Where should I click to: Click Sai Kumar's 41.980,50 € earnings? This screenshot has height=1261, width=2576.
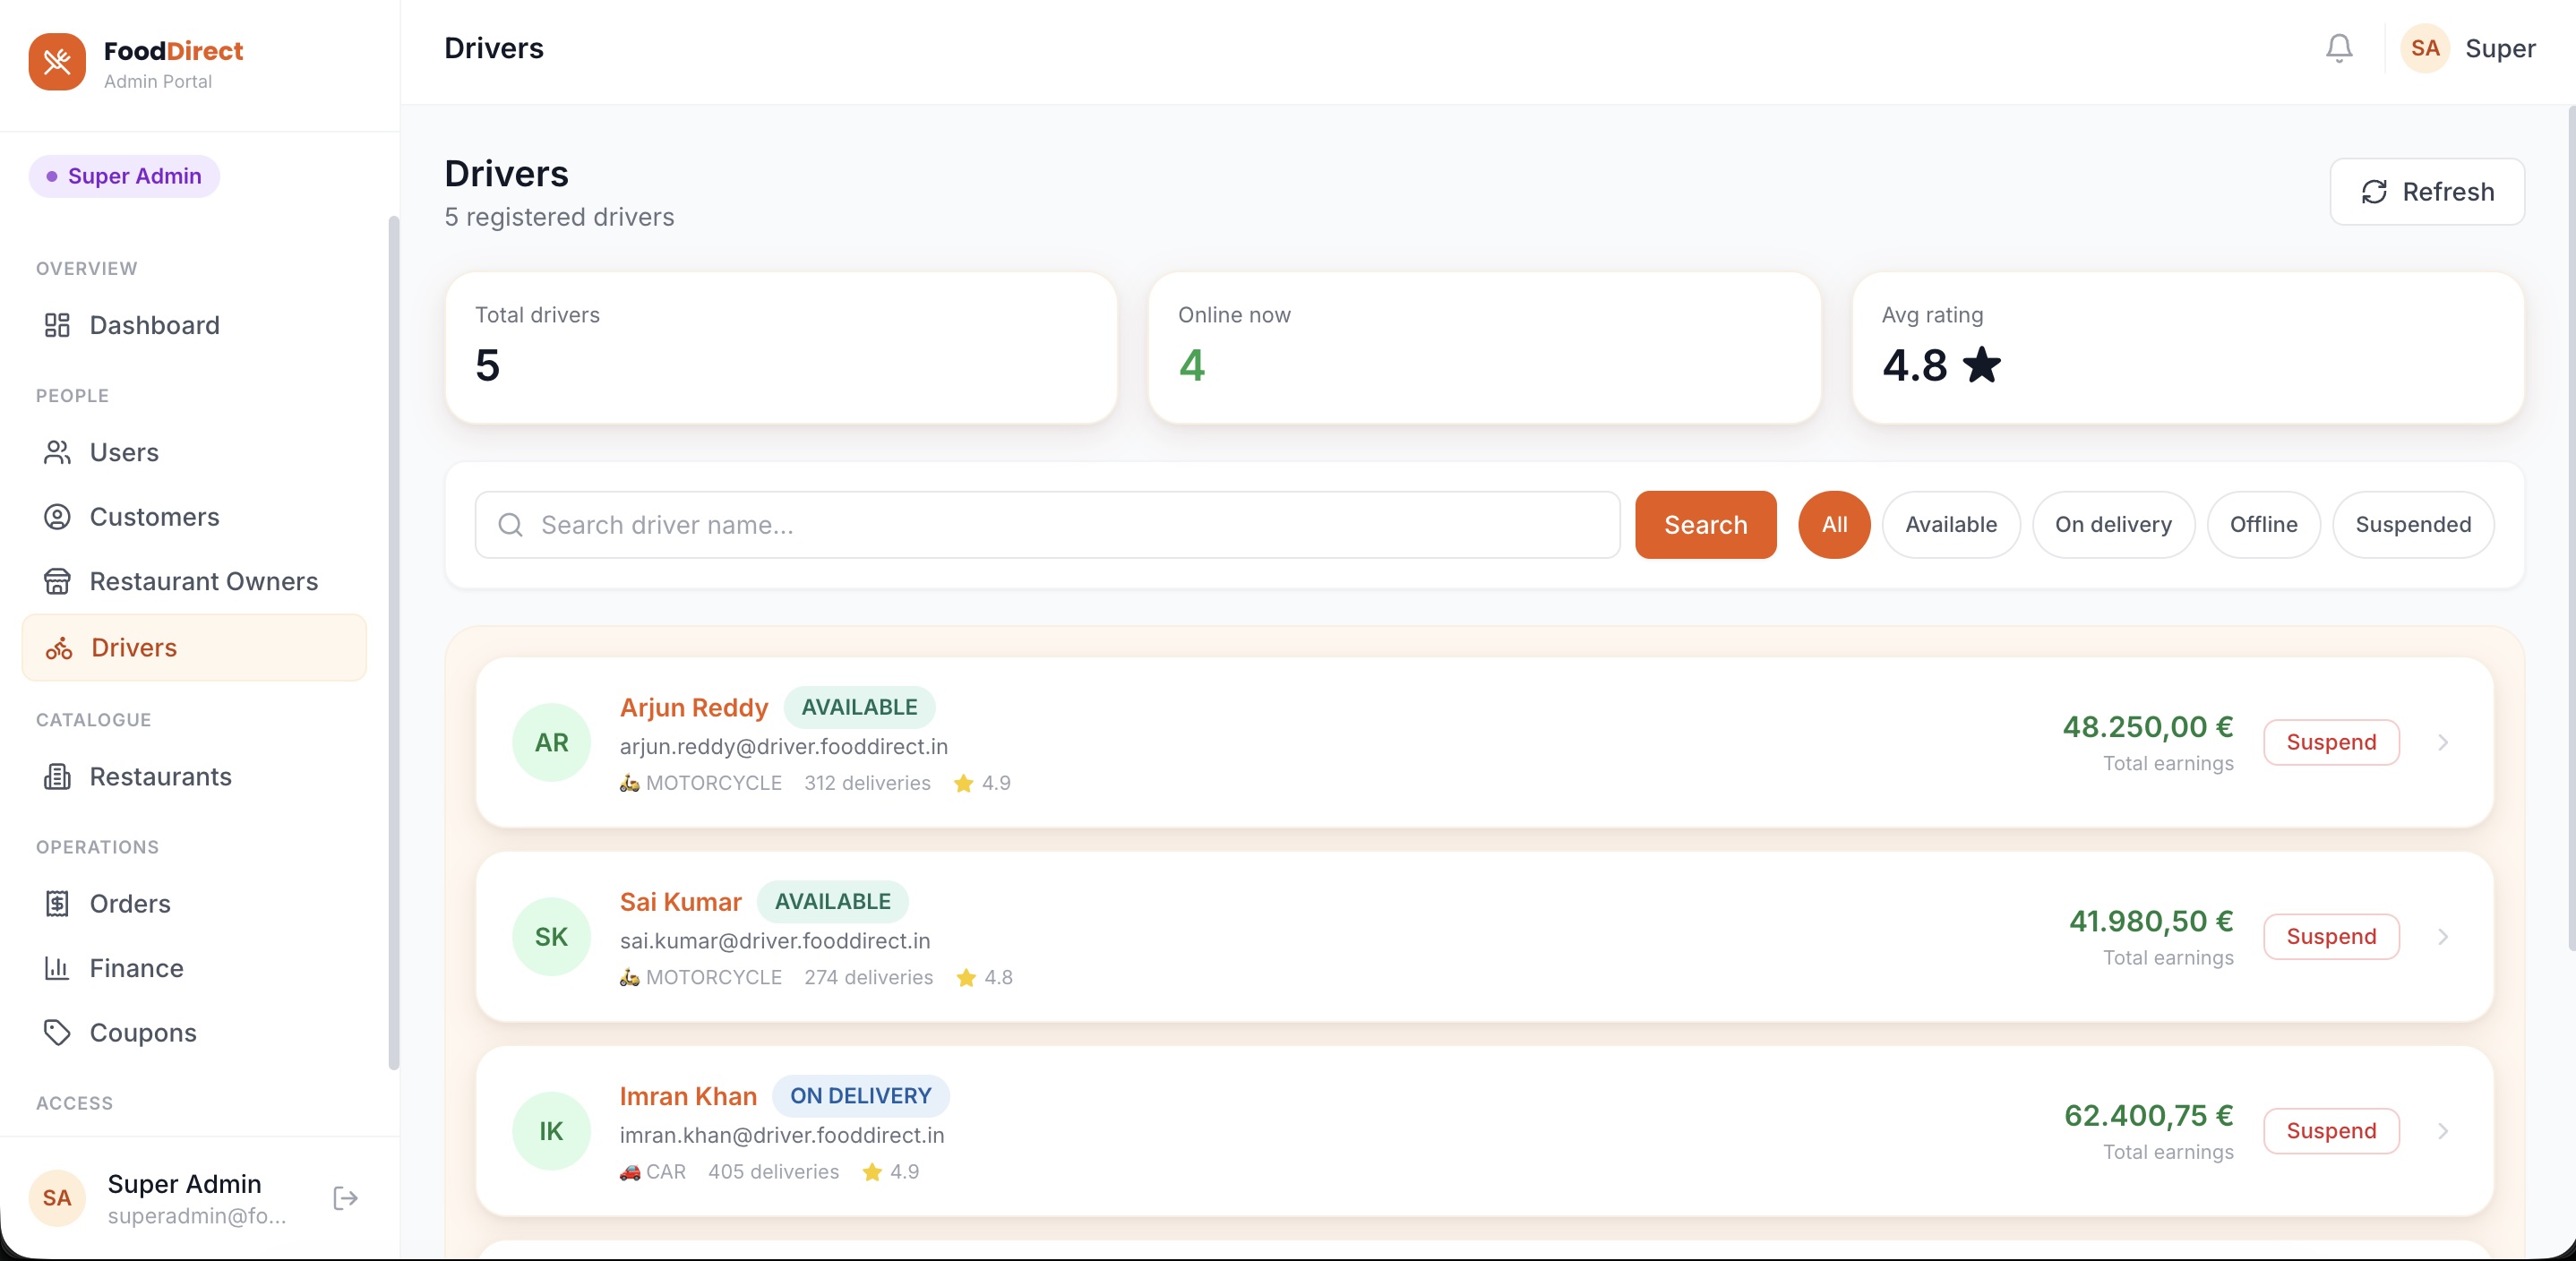[2150, 921]
